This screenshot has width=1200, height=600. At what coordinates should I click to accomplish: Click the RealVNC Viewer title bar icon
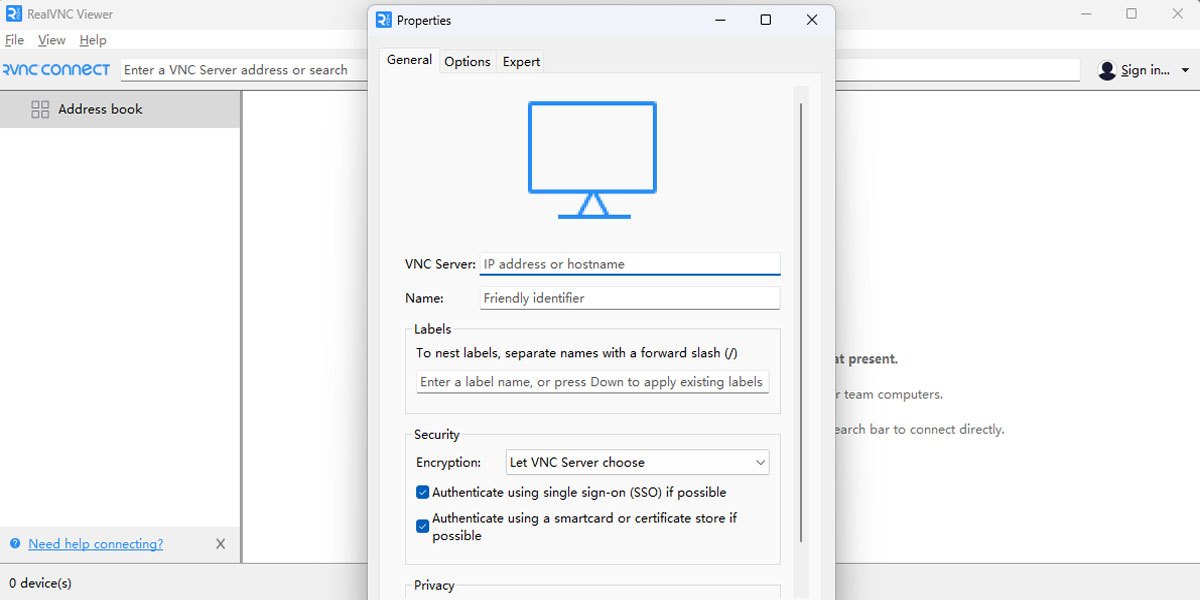[14, 14]
